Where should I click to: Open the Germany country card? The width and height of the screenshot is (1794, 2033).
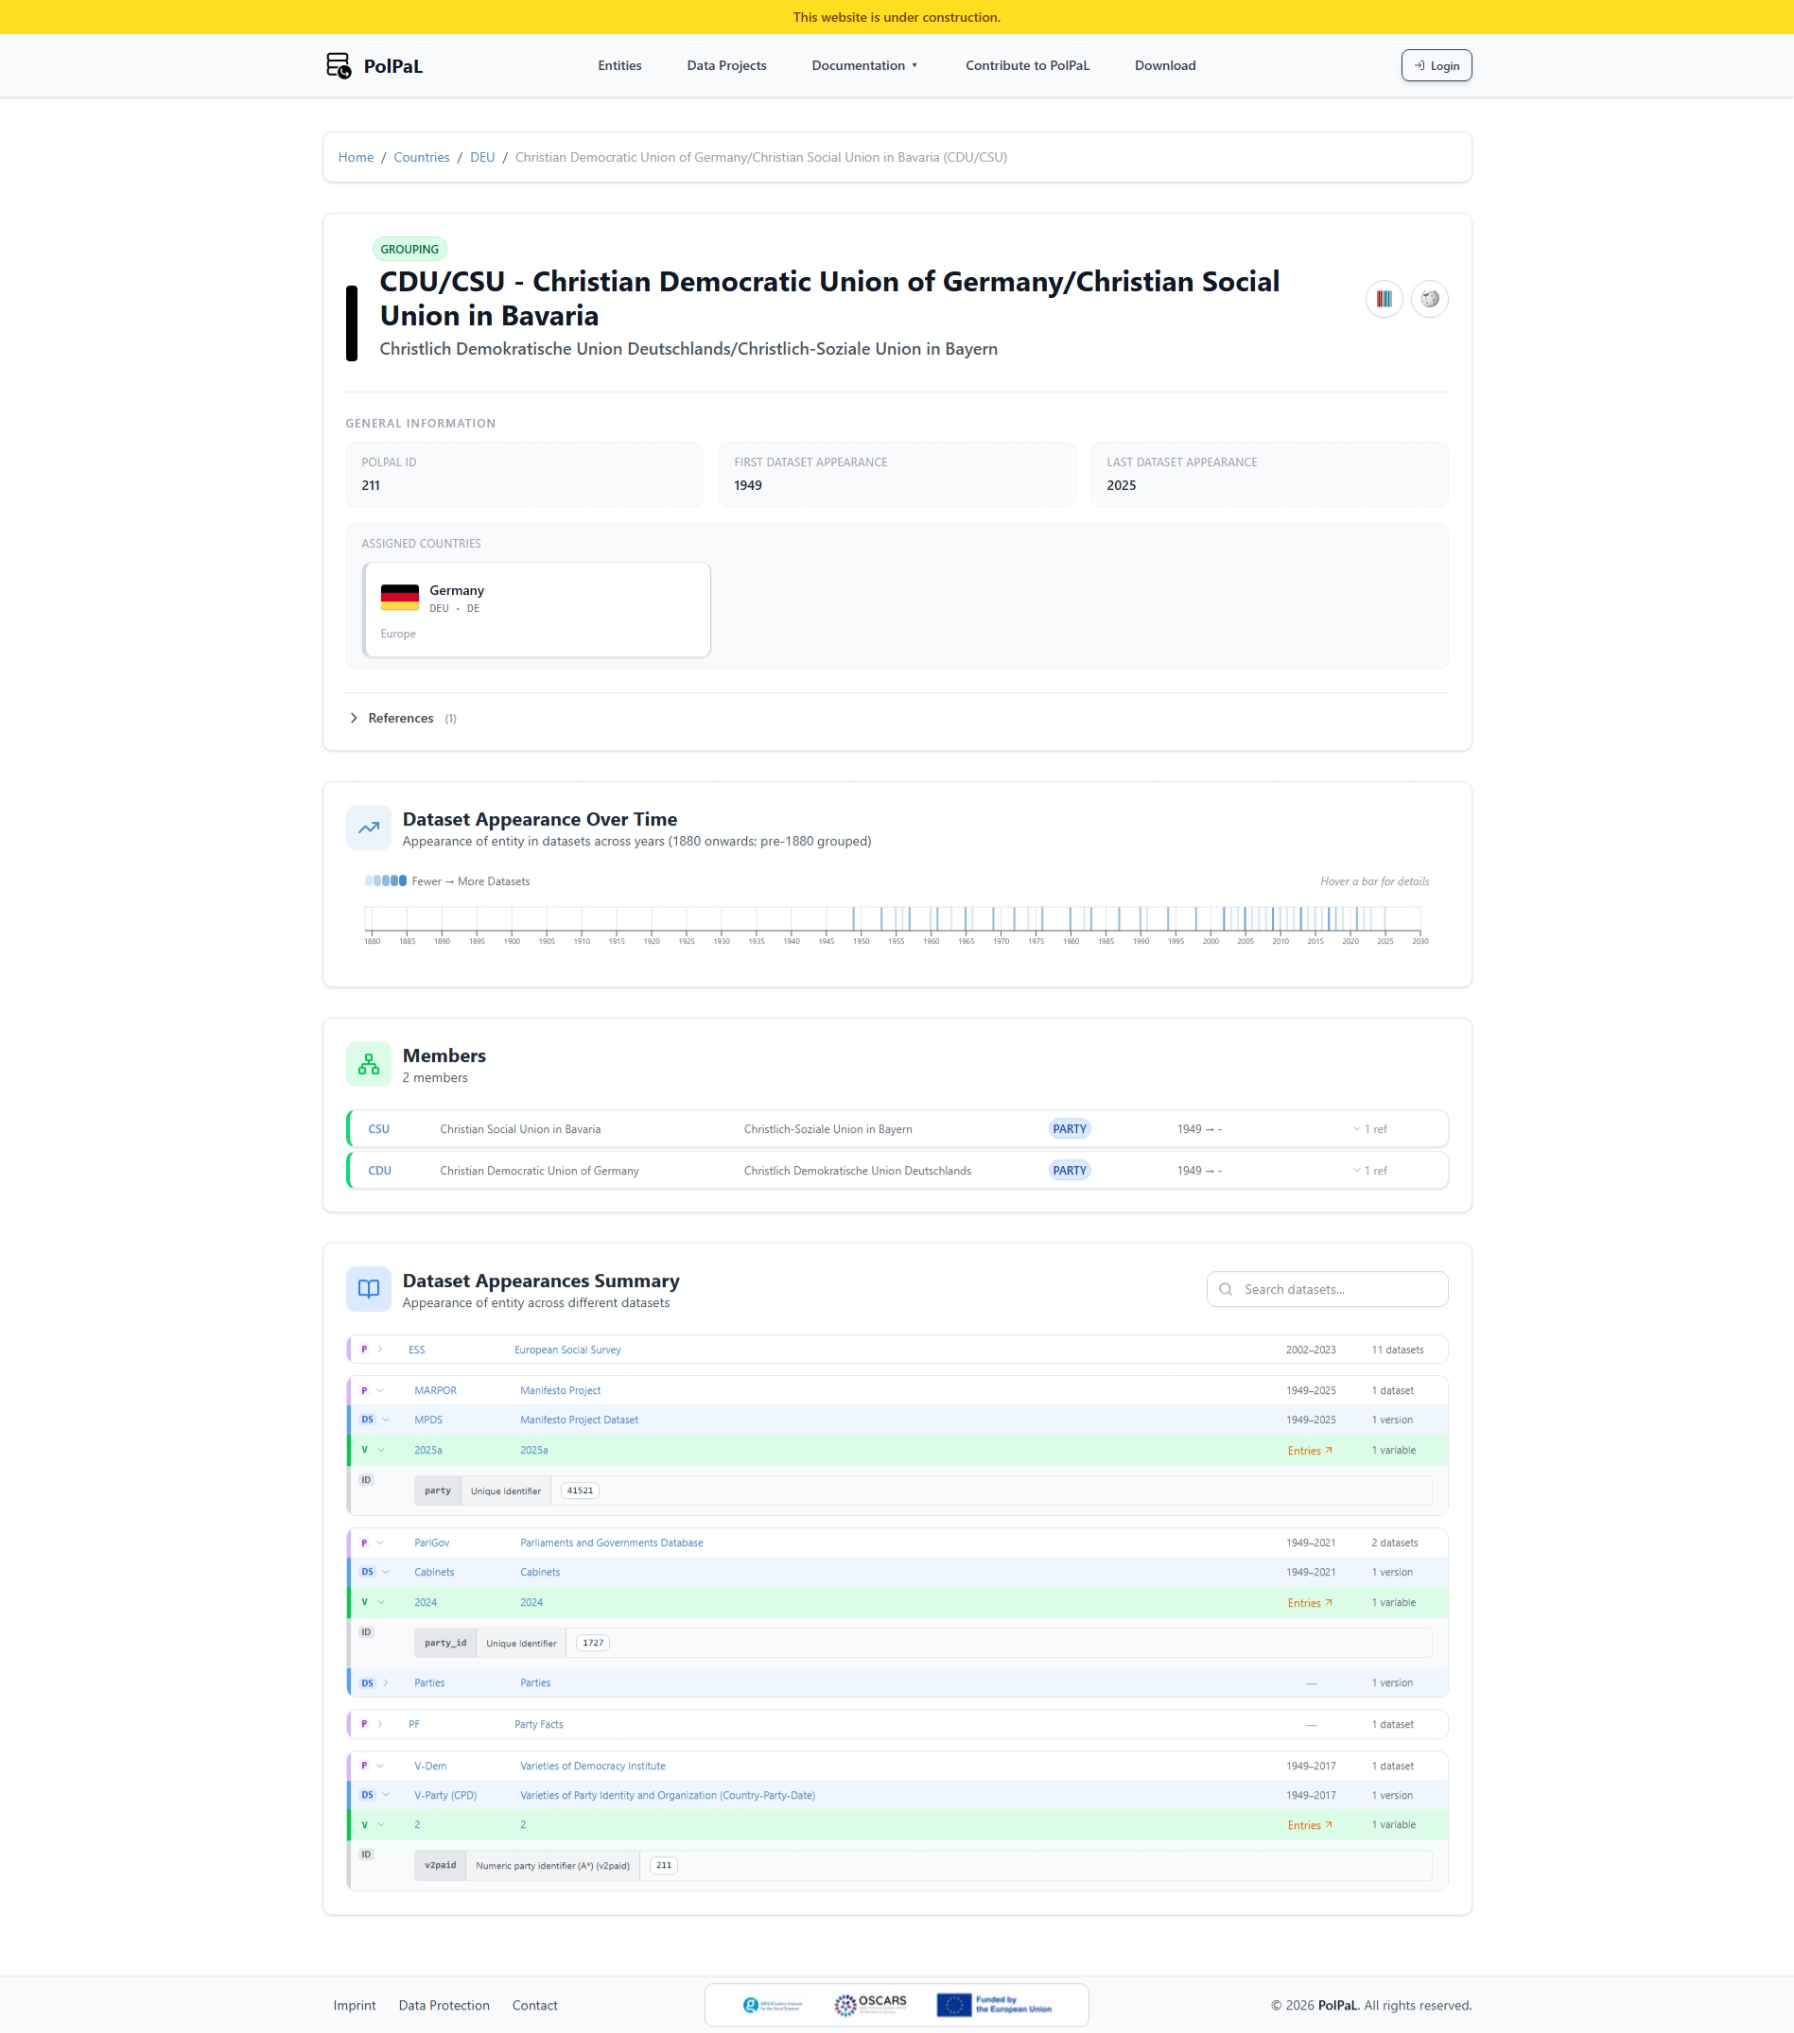point(537,610)
